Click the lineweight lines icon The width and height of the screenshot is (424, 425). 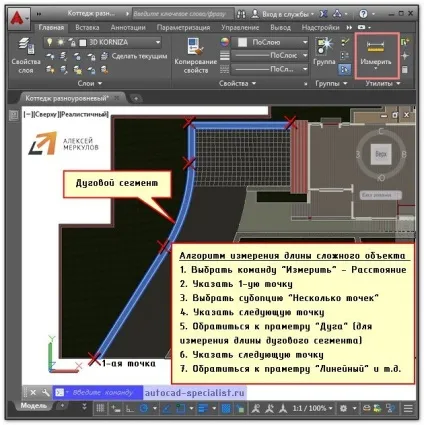coord(225,55)
